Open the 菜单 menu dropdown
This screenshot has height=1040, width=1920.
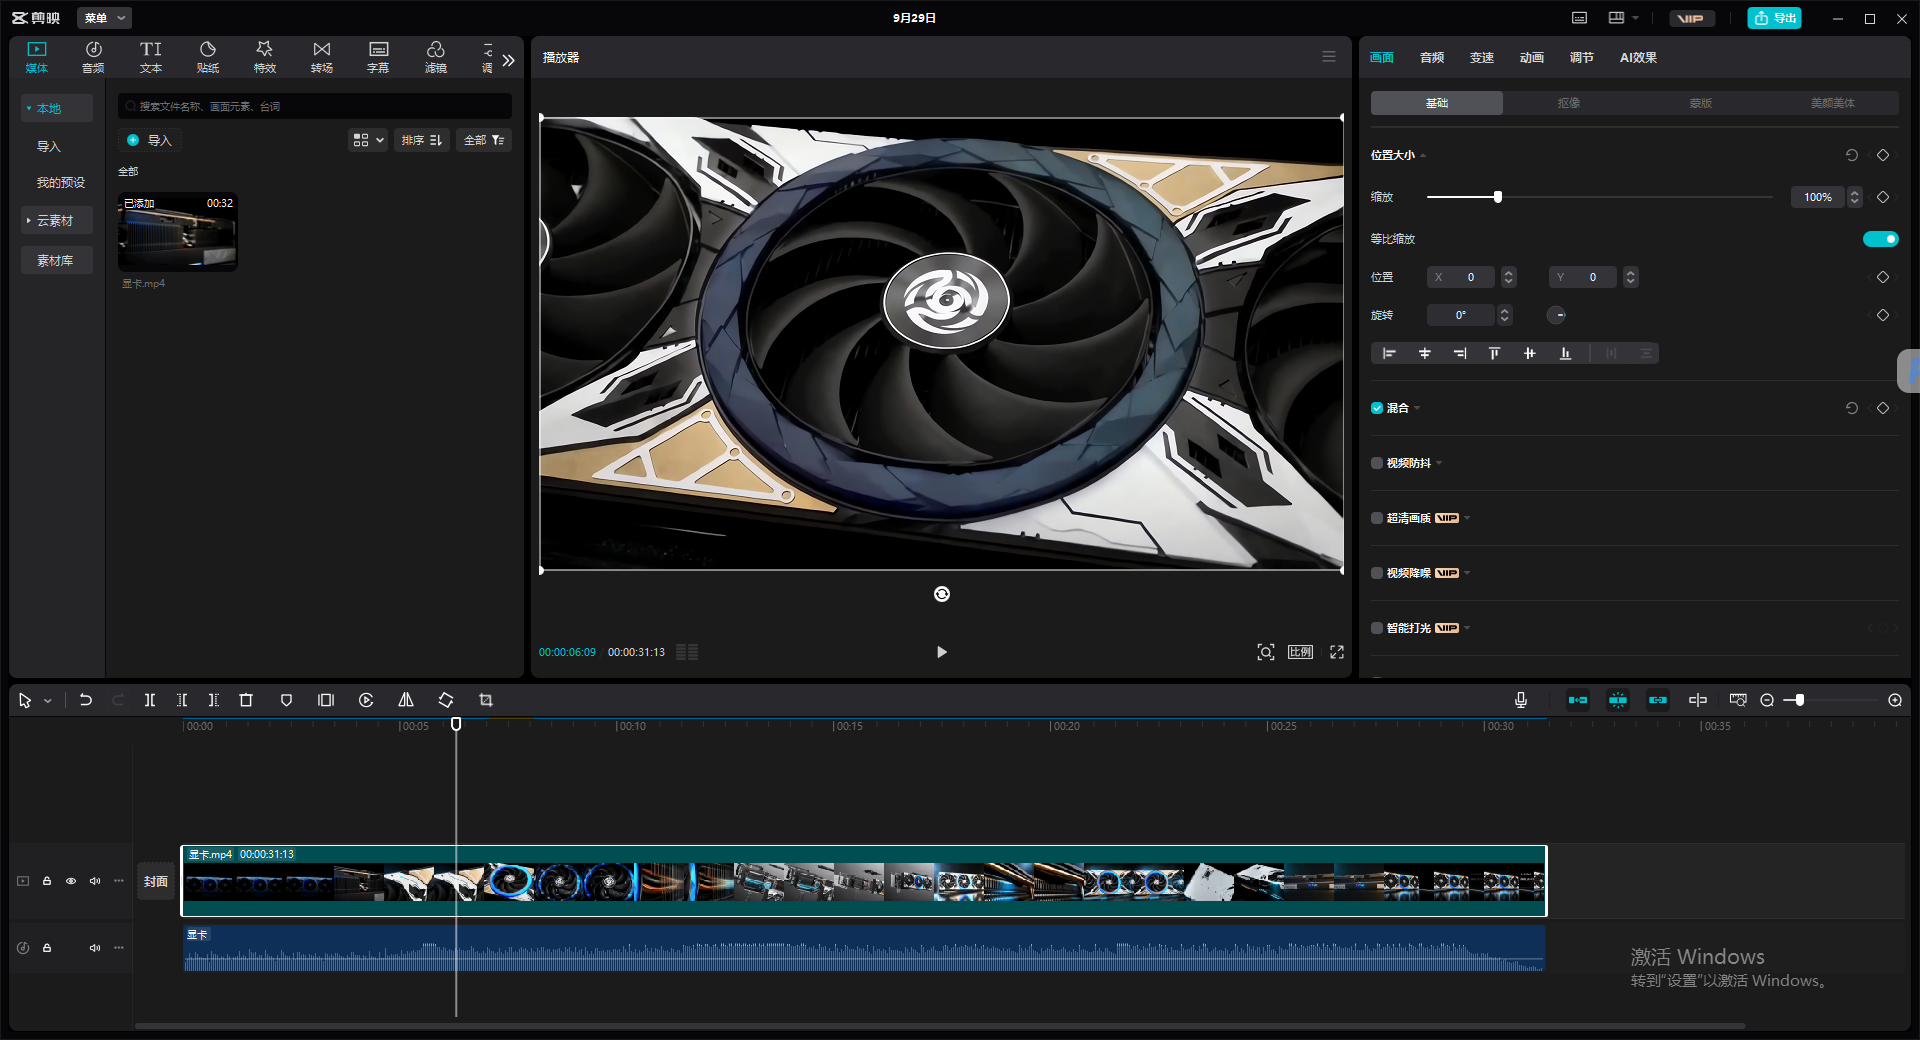[105, 18]
